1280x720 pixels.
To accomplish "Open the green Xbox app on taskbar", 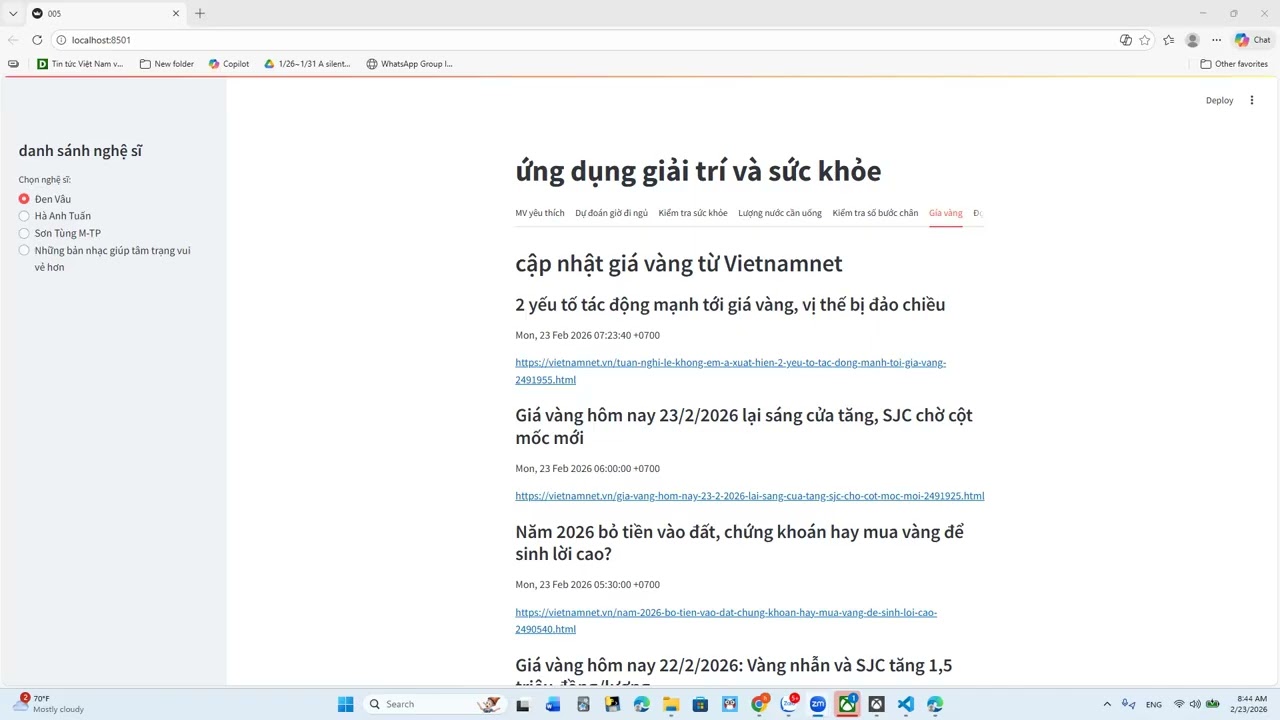I will click(847, 704).
